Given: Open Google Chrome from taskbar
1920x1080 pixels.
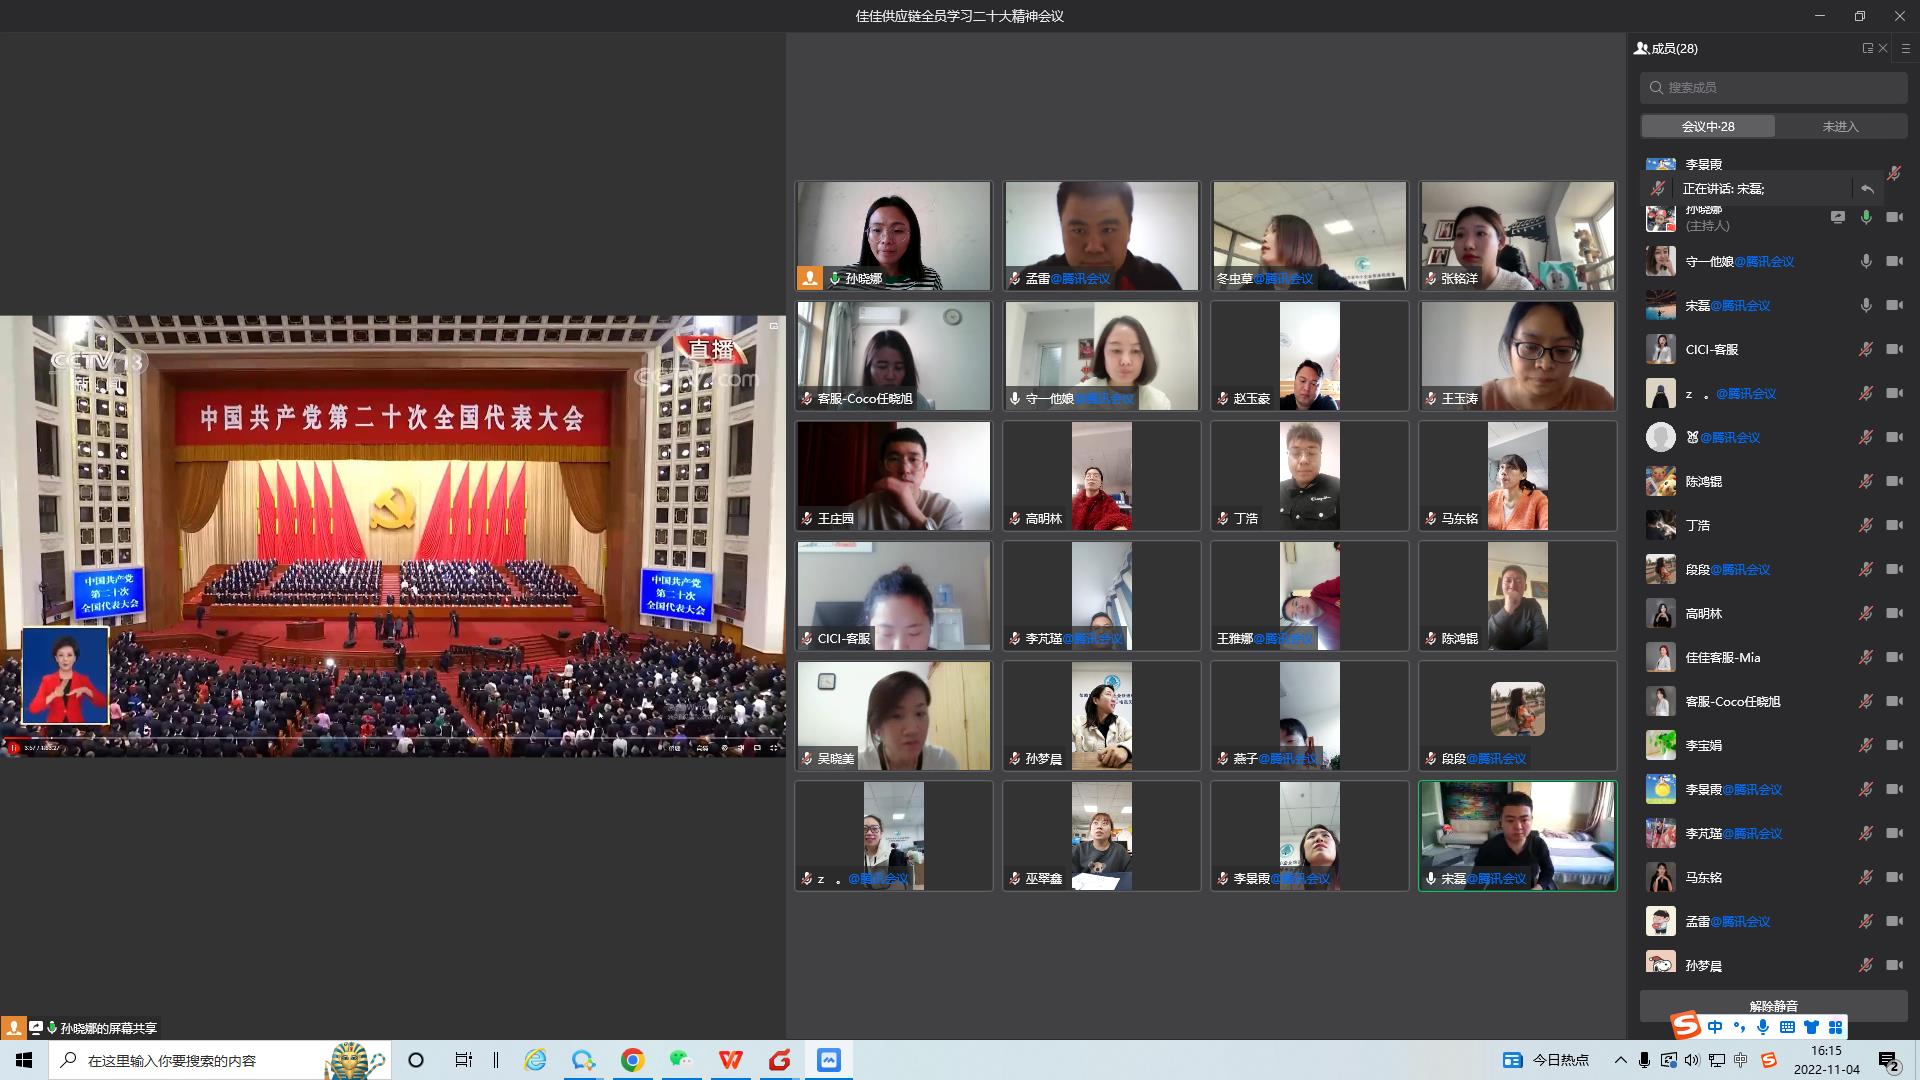Looking at the screenshot, I should (632, 1060).
